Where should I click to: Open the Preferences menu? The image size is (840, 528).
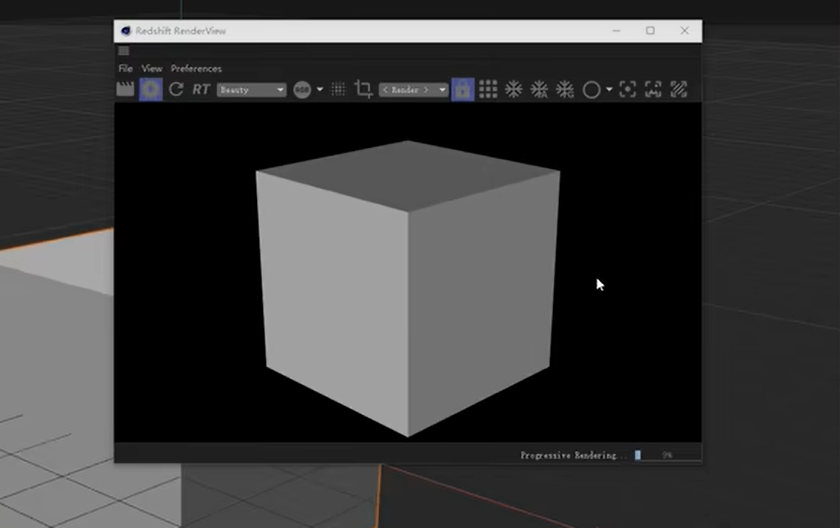(196, 68)
